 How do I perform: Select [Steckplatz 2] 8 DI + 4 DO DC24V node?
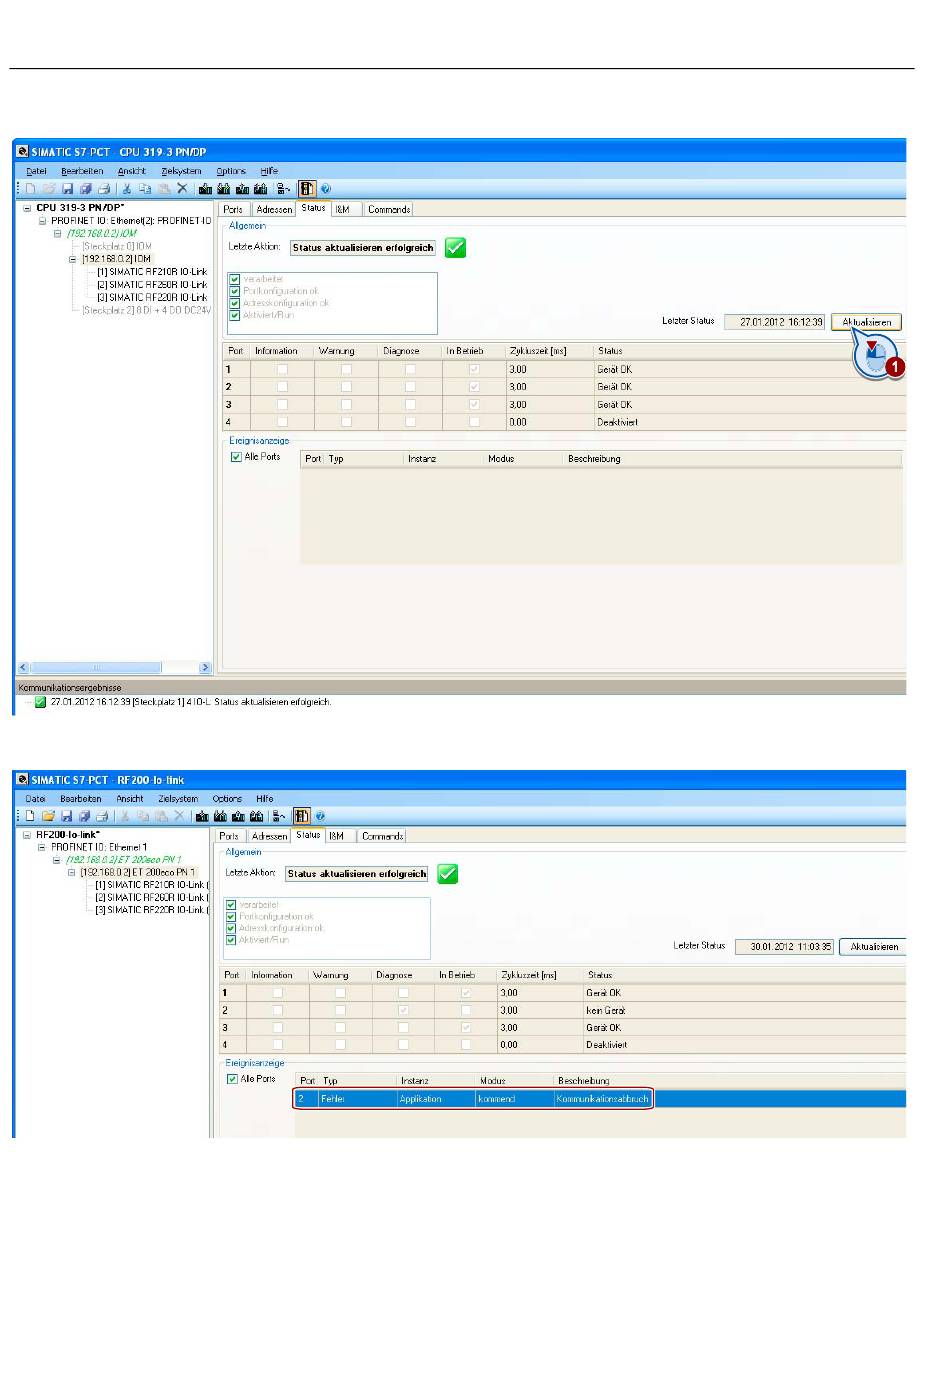(x=146, y=311)
